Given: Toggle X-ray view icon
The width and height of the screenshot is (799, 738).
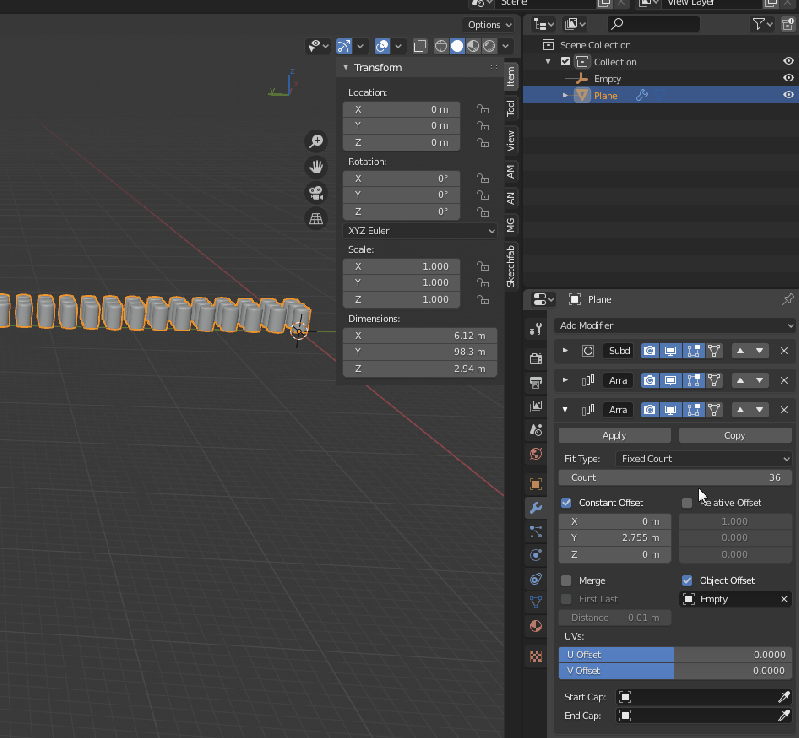Looking at the screenshot, I should (420, 46).
